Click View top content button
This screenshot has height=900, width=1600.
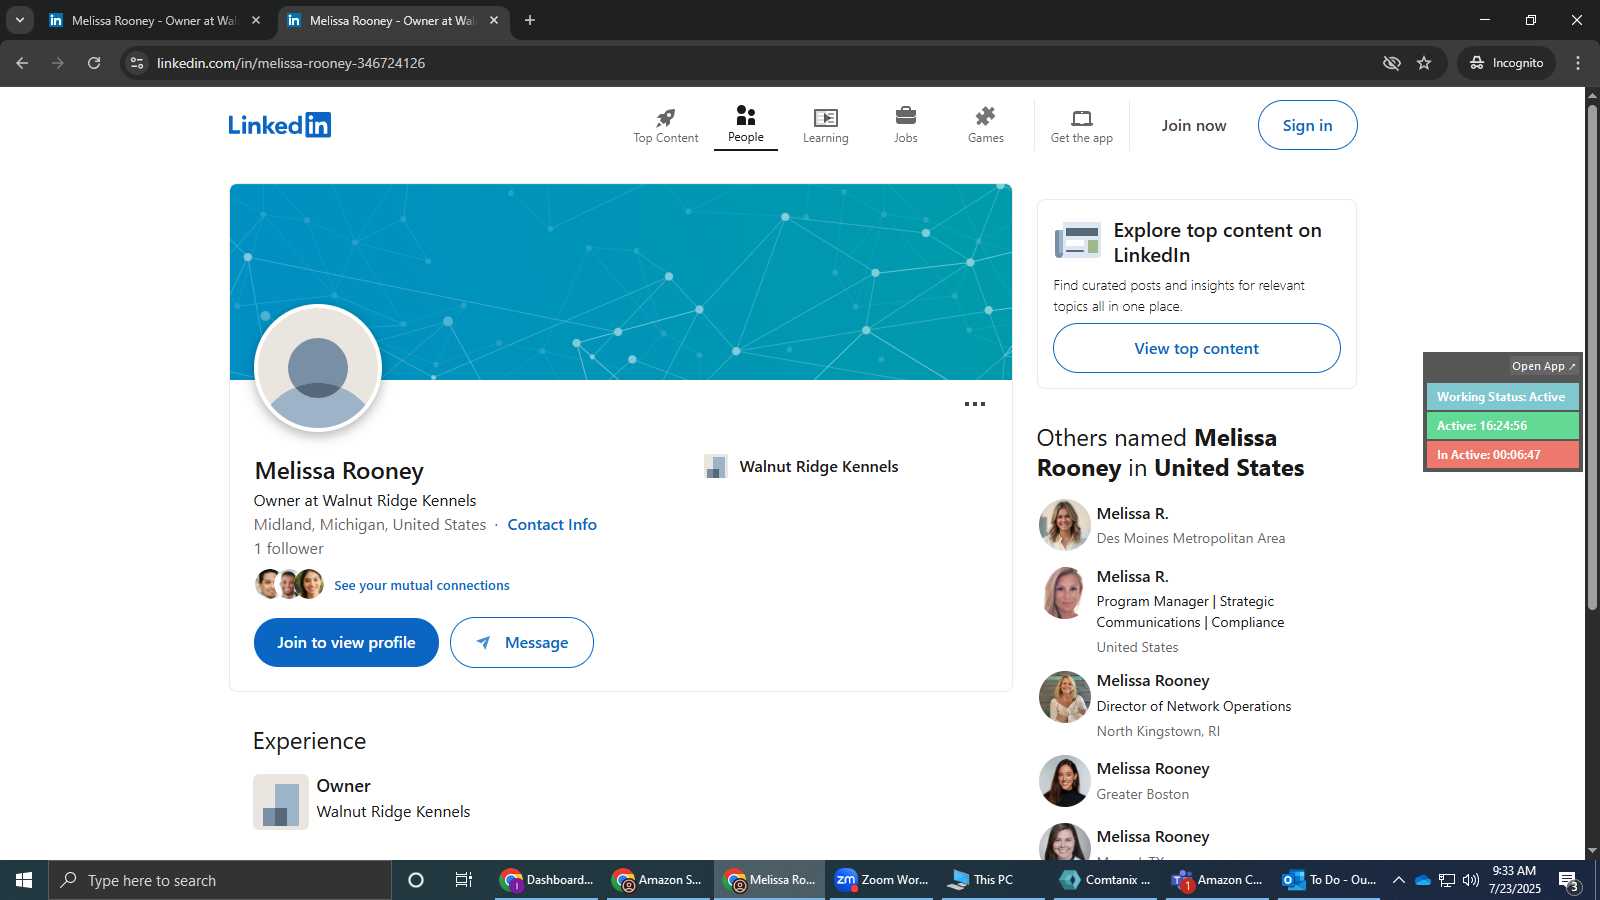coord(1196,348)
